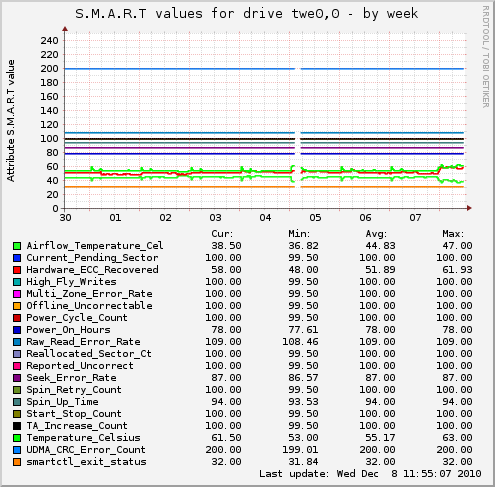Click the Start_Stop_Count legend label
Viewport: 495px width, 487px height.
click(74, 414)
